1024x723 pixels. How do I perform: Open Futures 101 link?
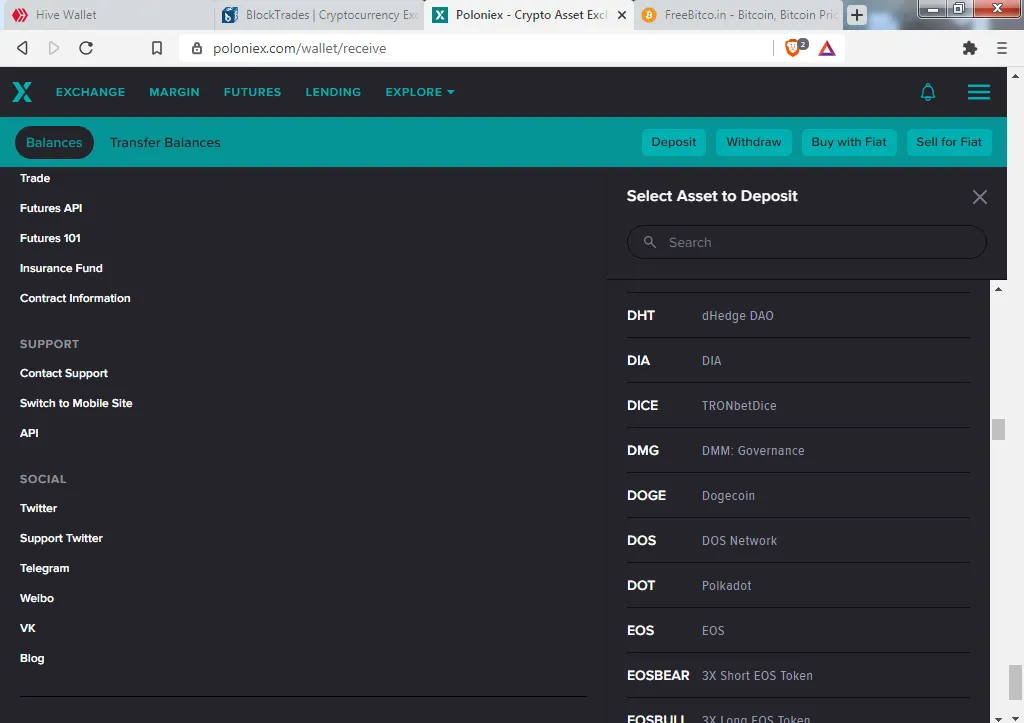[50, 238]
